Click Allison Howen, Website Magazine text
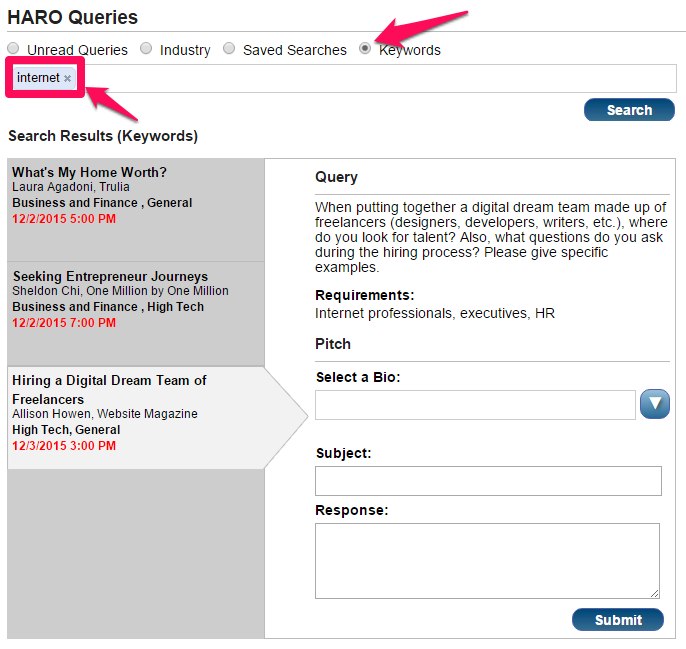This screenshot has width=686, height=649. coord(105,414)
